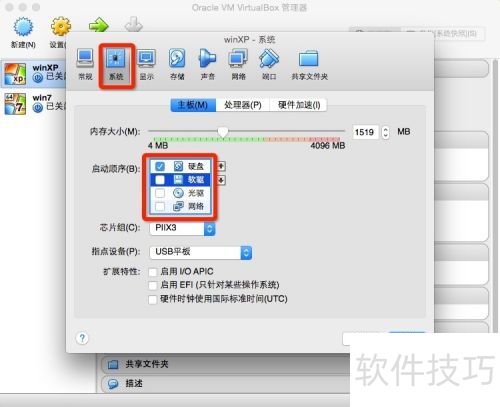Click the memory size 1519 input field
500x407 pixels.
tap(365, 132)
